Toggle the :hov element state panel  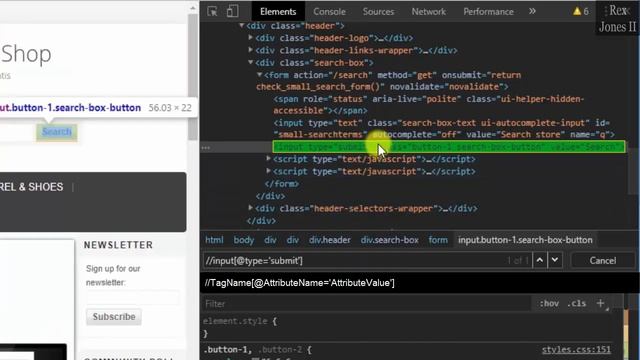(549, 303)
